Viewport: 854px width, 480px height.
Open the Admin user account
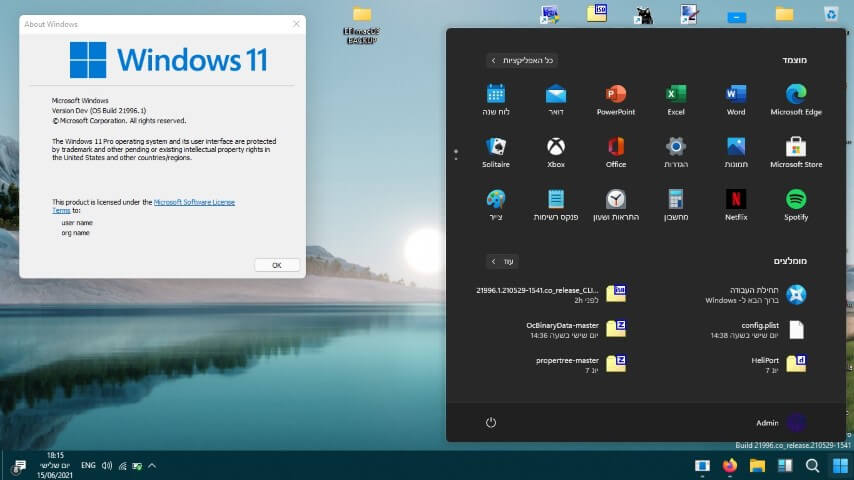[x=780, y=423]
